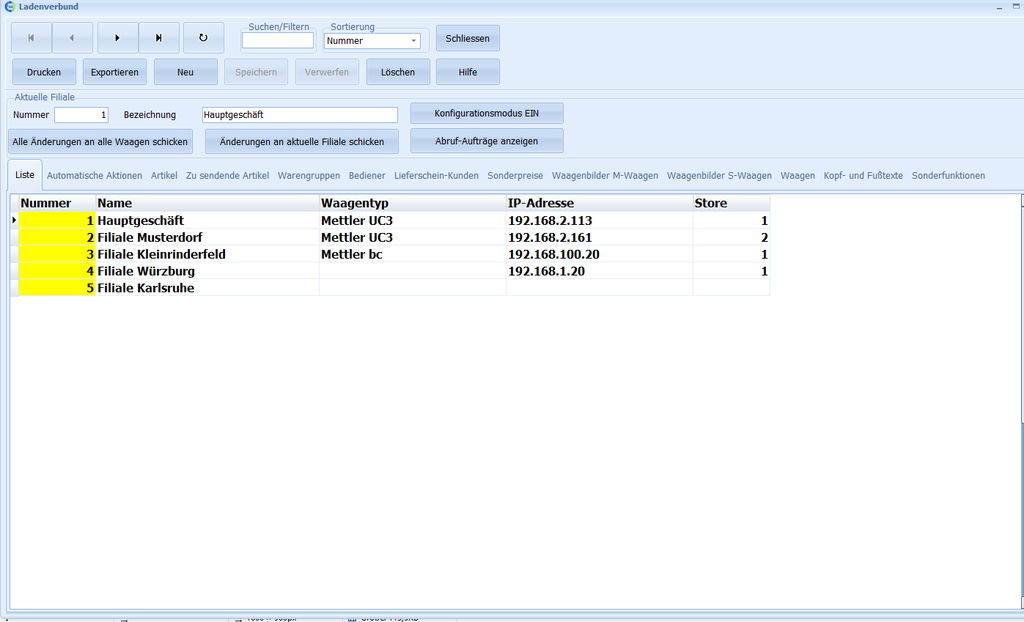The image size is (1024, 622).
Task: Click the Löschen button
Action: point(397,72)
